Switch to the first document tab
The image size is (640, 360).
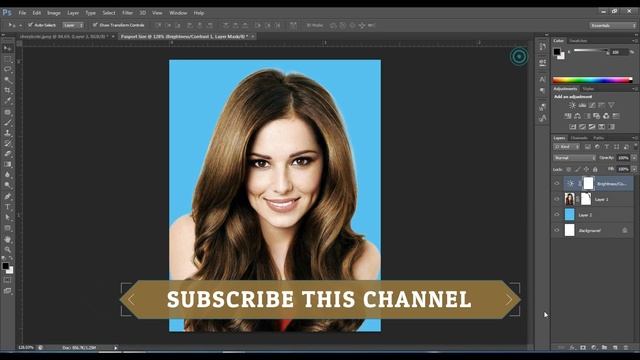[x=64, y=37]
